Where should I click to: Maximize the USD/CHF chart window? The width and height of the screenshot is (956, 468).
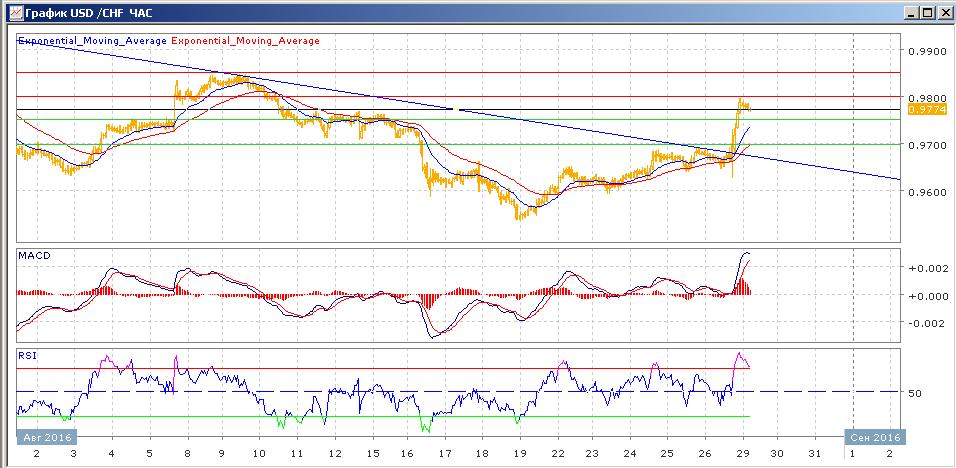coord(927,12)
